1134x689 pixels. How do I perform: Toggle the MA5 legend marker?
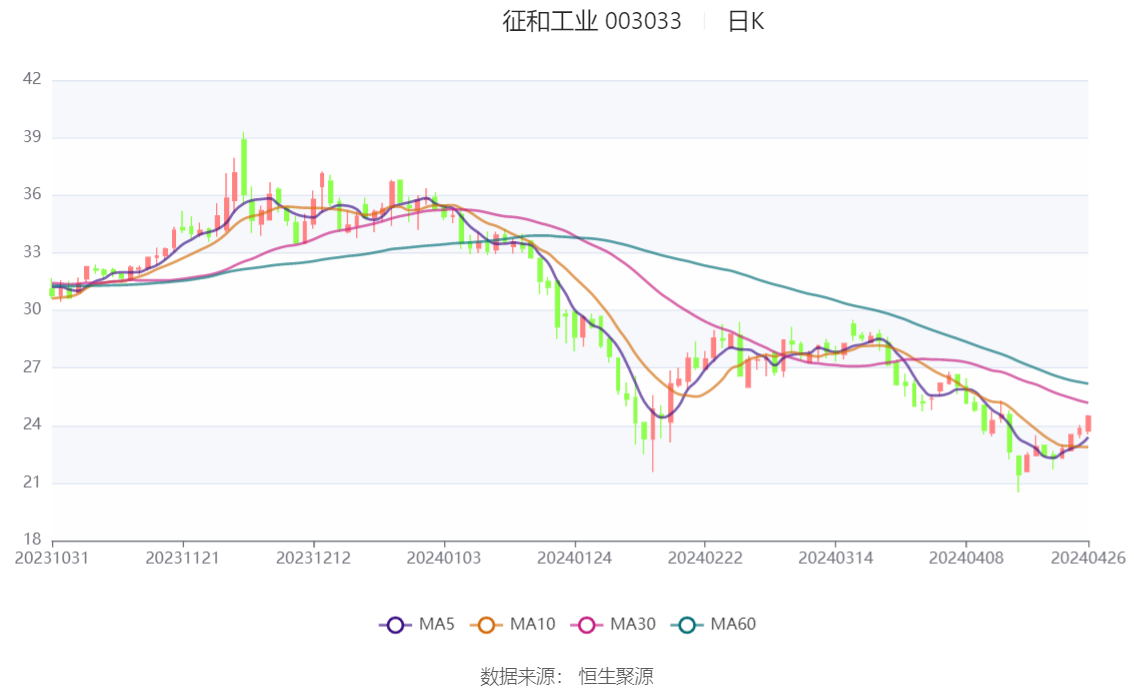coord(395,625)
